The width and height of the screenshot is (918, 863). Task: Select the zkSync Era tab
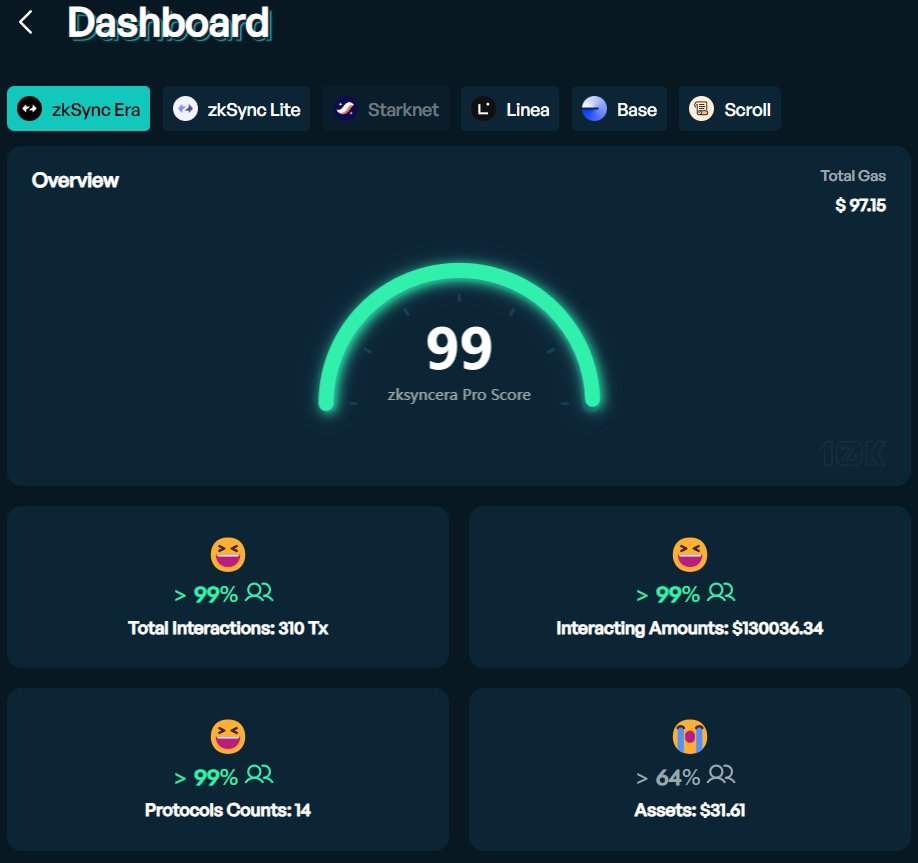click(78, 109)
